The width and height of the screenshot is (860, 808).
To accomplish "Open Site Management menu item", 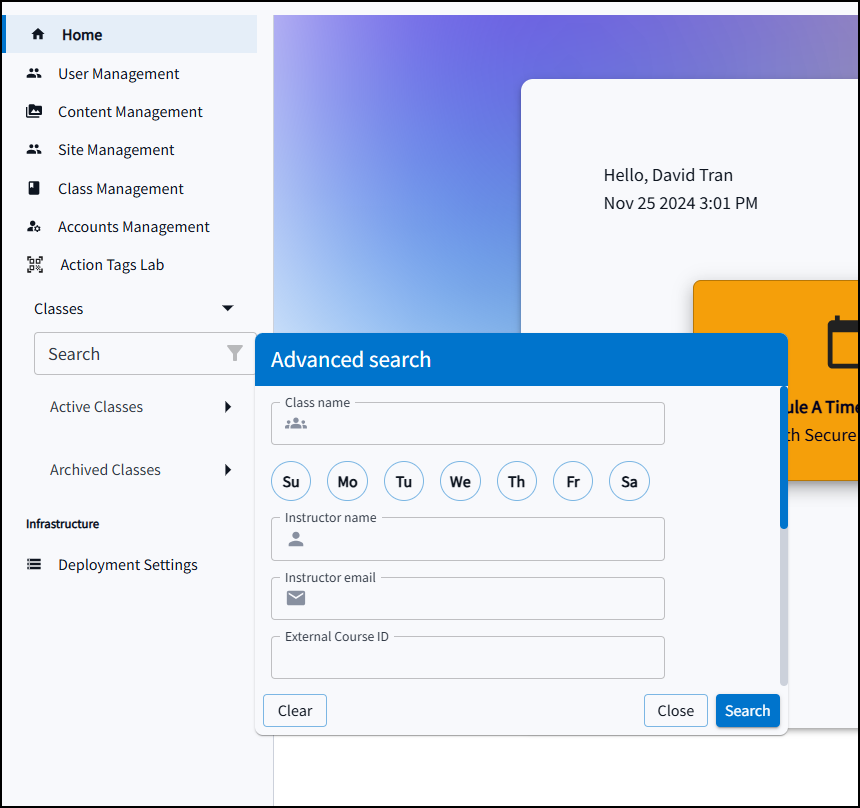I will 116,150.
